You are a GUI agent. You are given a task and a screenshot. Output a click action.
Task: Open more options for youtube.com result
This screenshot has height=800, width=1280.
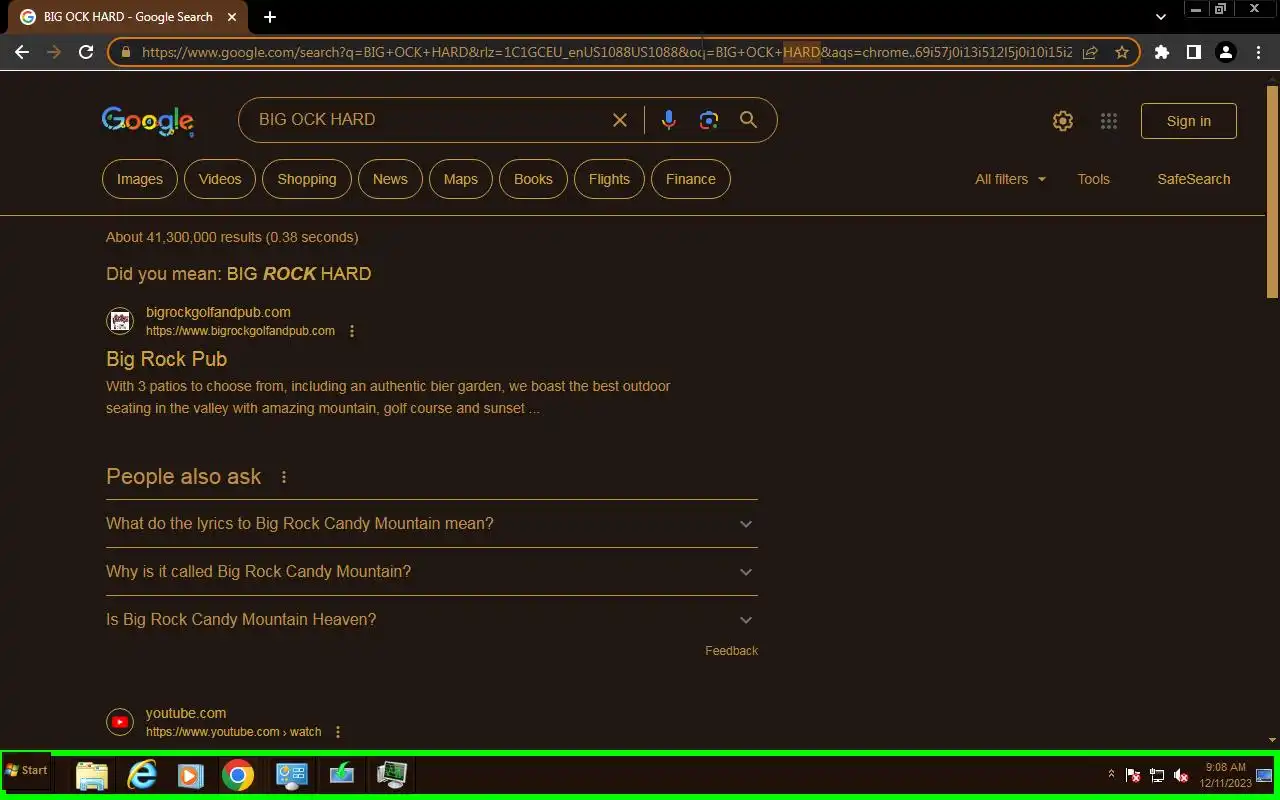click(338, 732)
